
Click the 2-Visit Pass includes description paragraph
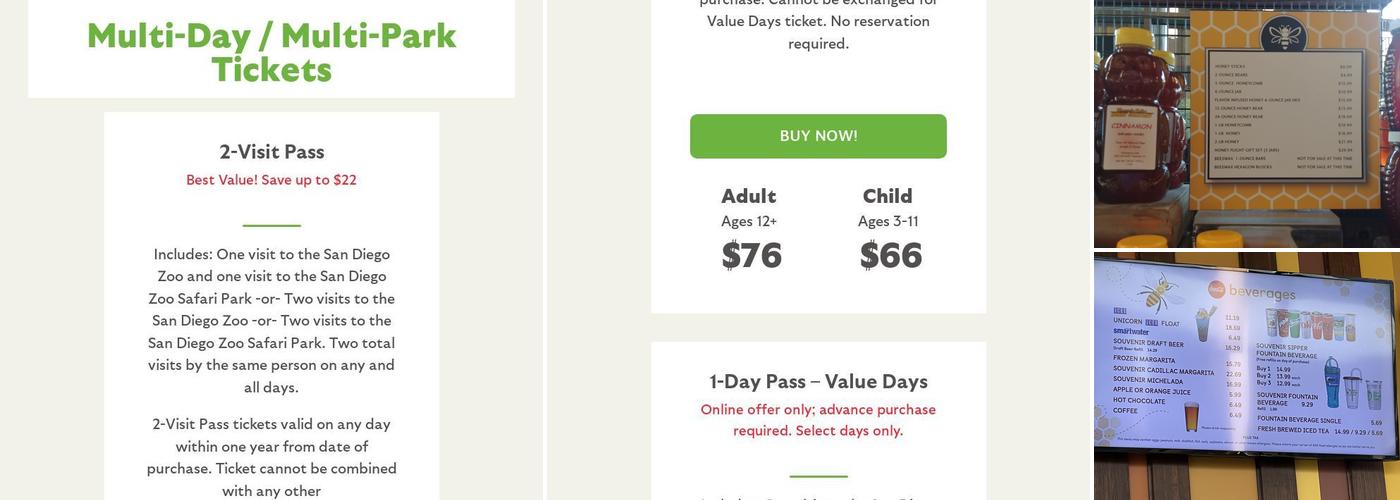pyautogui.click(x=271, y=320)
